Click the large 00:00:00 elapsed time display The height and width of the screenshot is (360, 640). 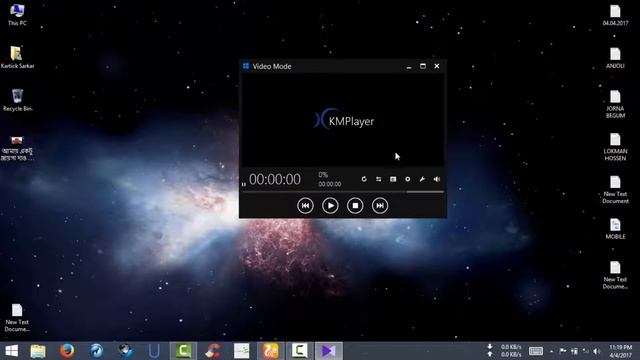point(275,179)
